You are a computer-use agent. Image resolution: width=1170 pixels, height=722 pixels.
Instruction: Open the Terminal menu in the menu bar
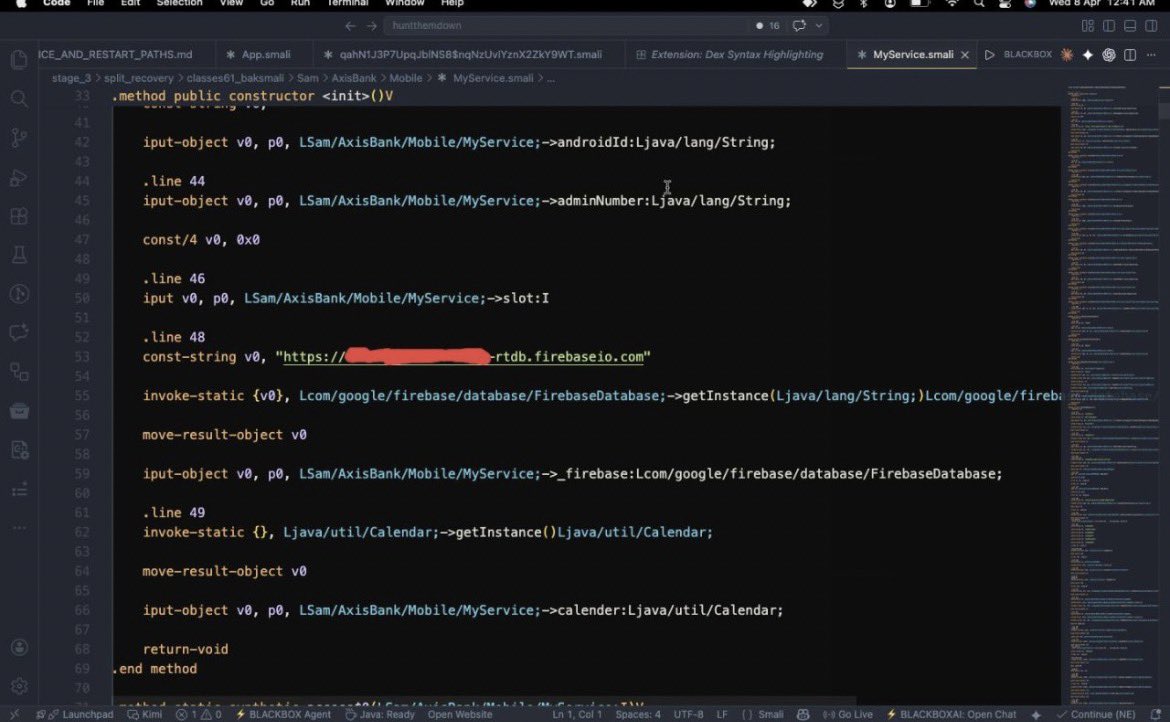[347, 4]
